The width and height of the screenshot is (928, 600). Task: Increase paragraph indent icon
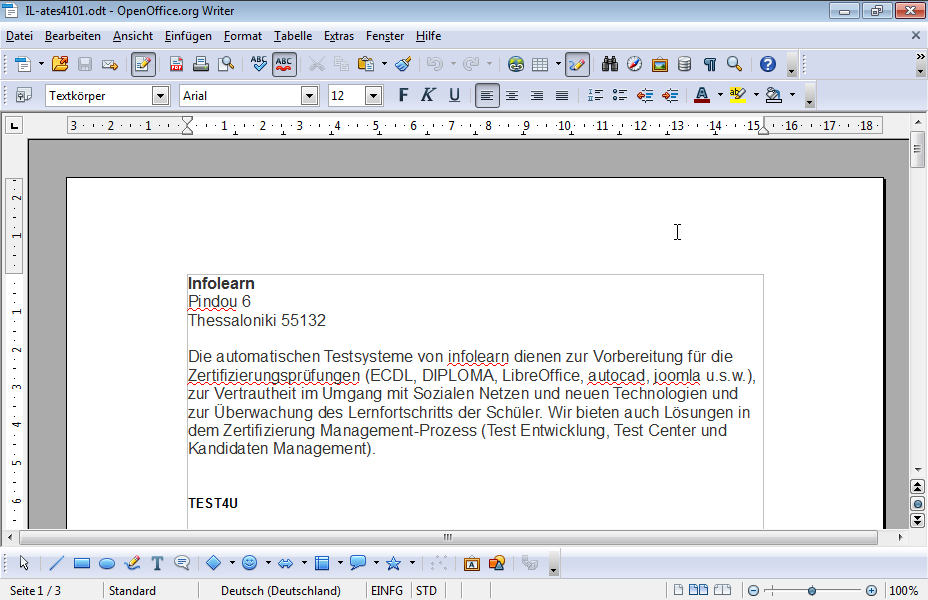point(670,95)
